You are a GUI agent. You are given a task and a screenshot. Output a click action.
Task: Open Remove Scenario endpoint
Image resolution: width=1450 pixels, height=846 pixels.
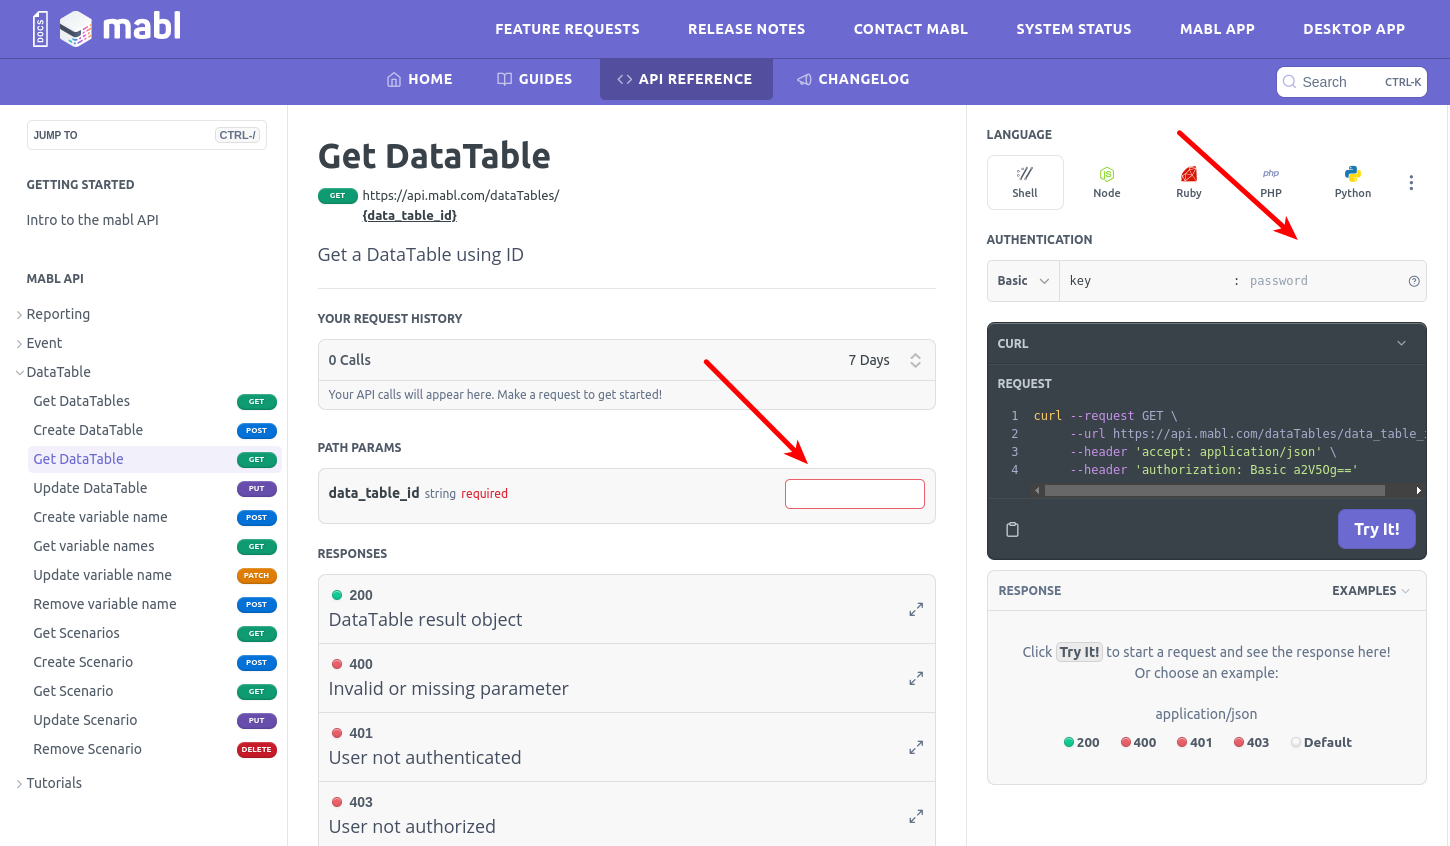pyautogui.click(x=155, y=749)
